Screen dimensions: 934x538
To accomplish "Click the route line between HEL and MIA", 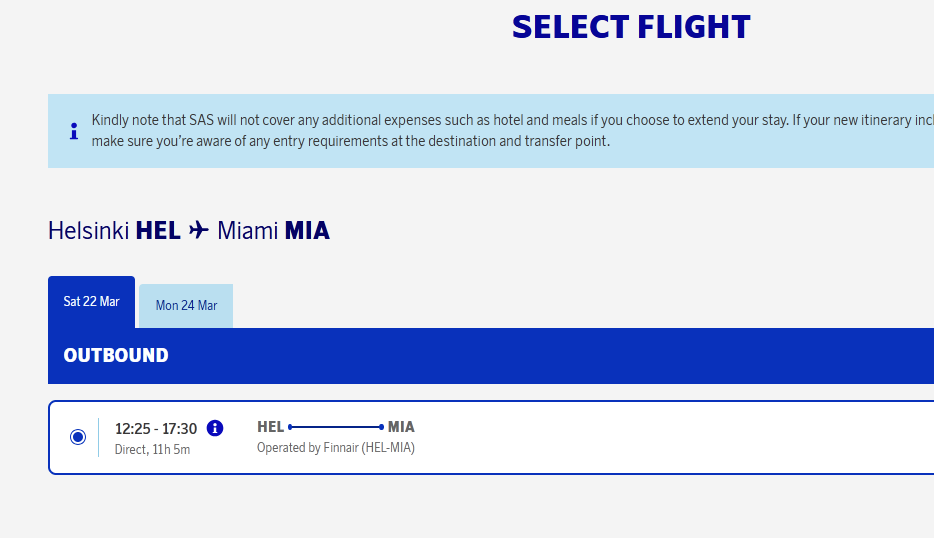I will (335, 427).
